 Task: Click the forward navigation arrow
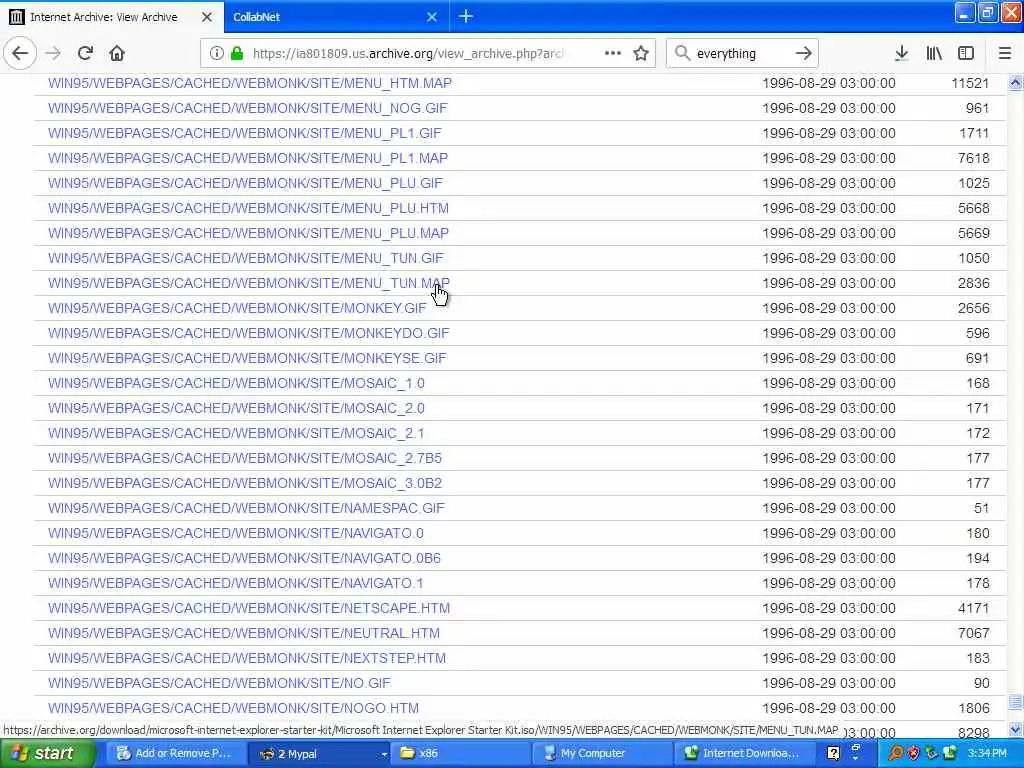(x=53, y=53)
